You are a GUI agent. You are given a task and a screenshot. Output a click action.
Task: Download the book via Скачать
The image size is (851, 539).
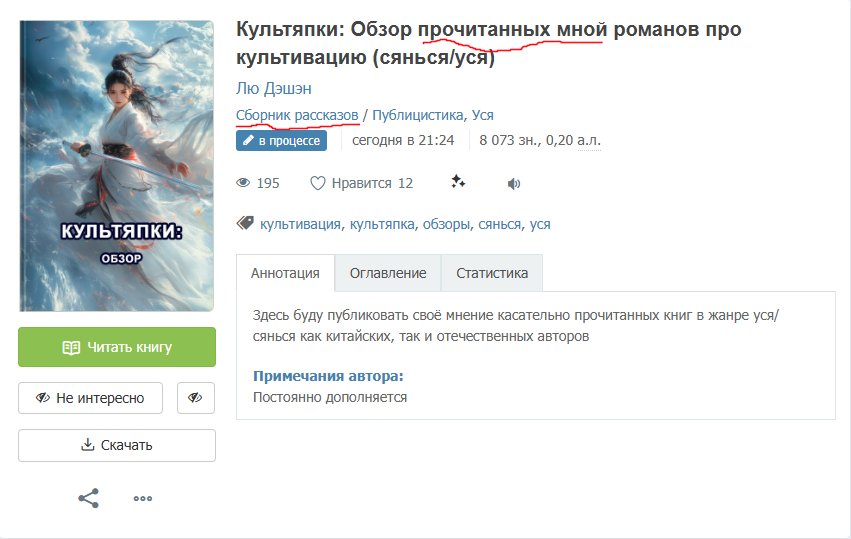117,445
